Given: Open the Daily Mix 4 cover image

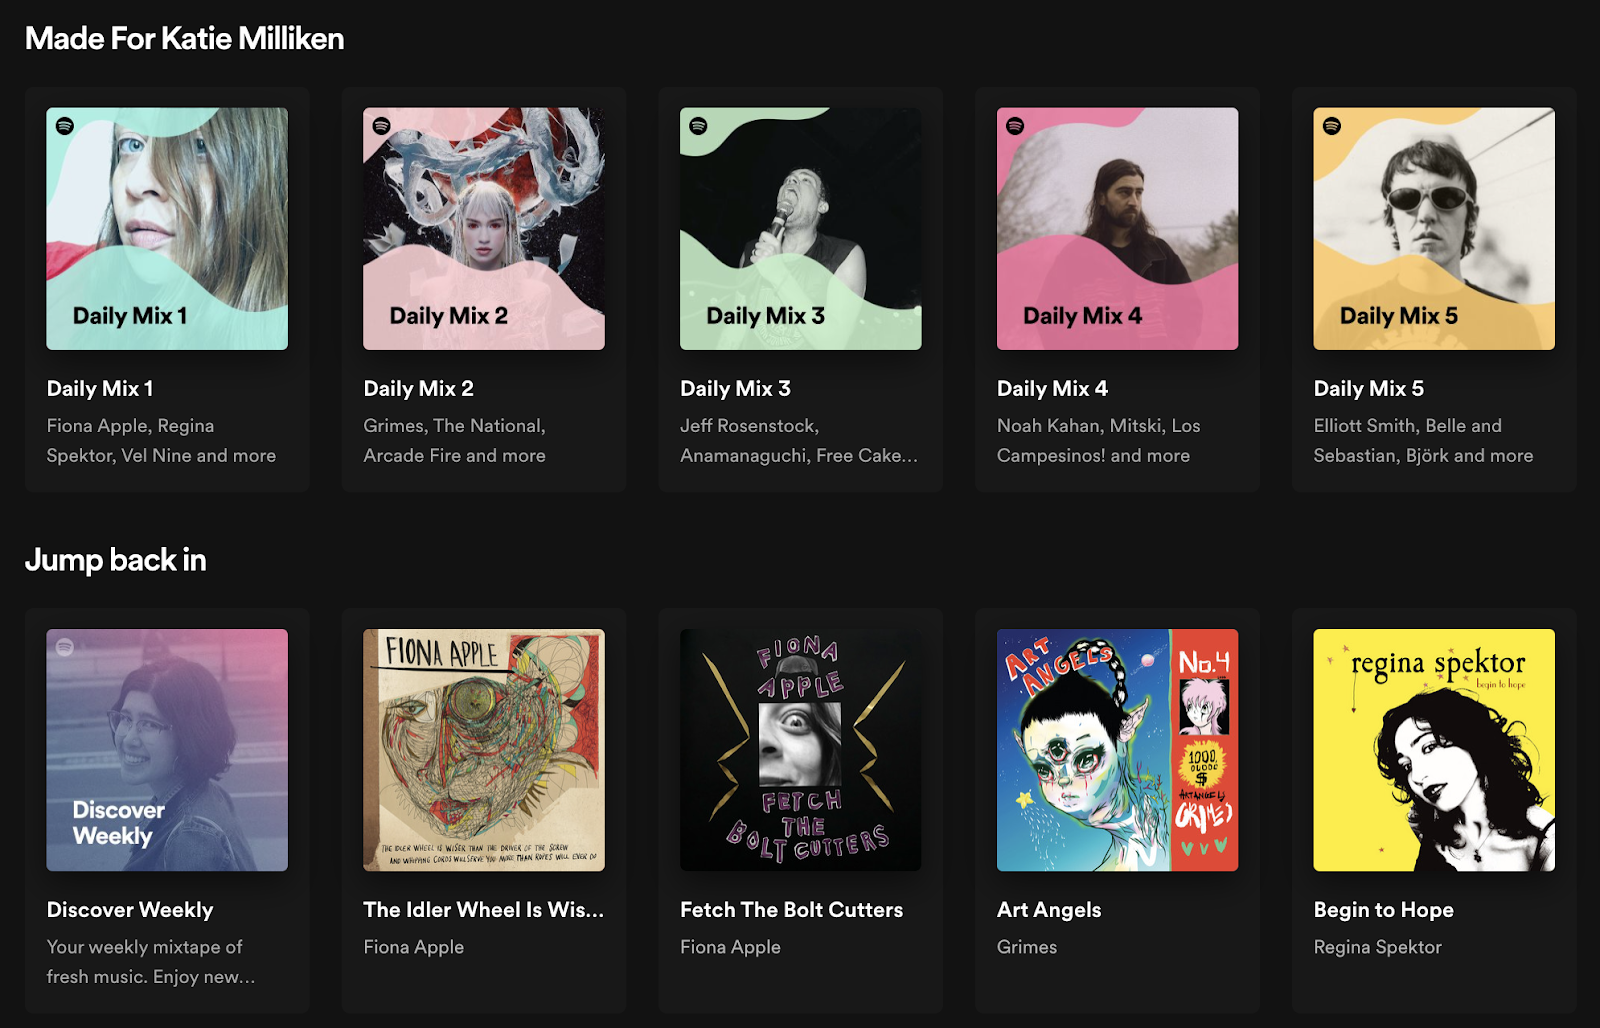Looking at the screenshot, I should [1117, 228].
